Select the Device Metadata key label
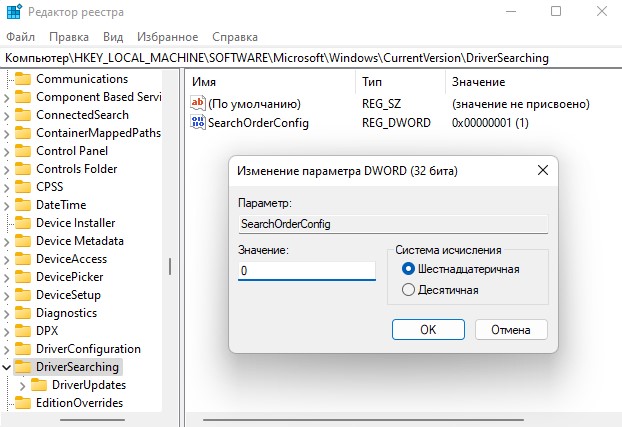Screen dimensions: 622x427 coord(80,241)
